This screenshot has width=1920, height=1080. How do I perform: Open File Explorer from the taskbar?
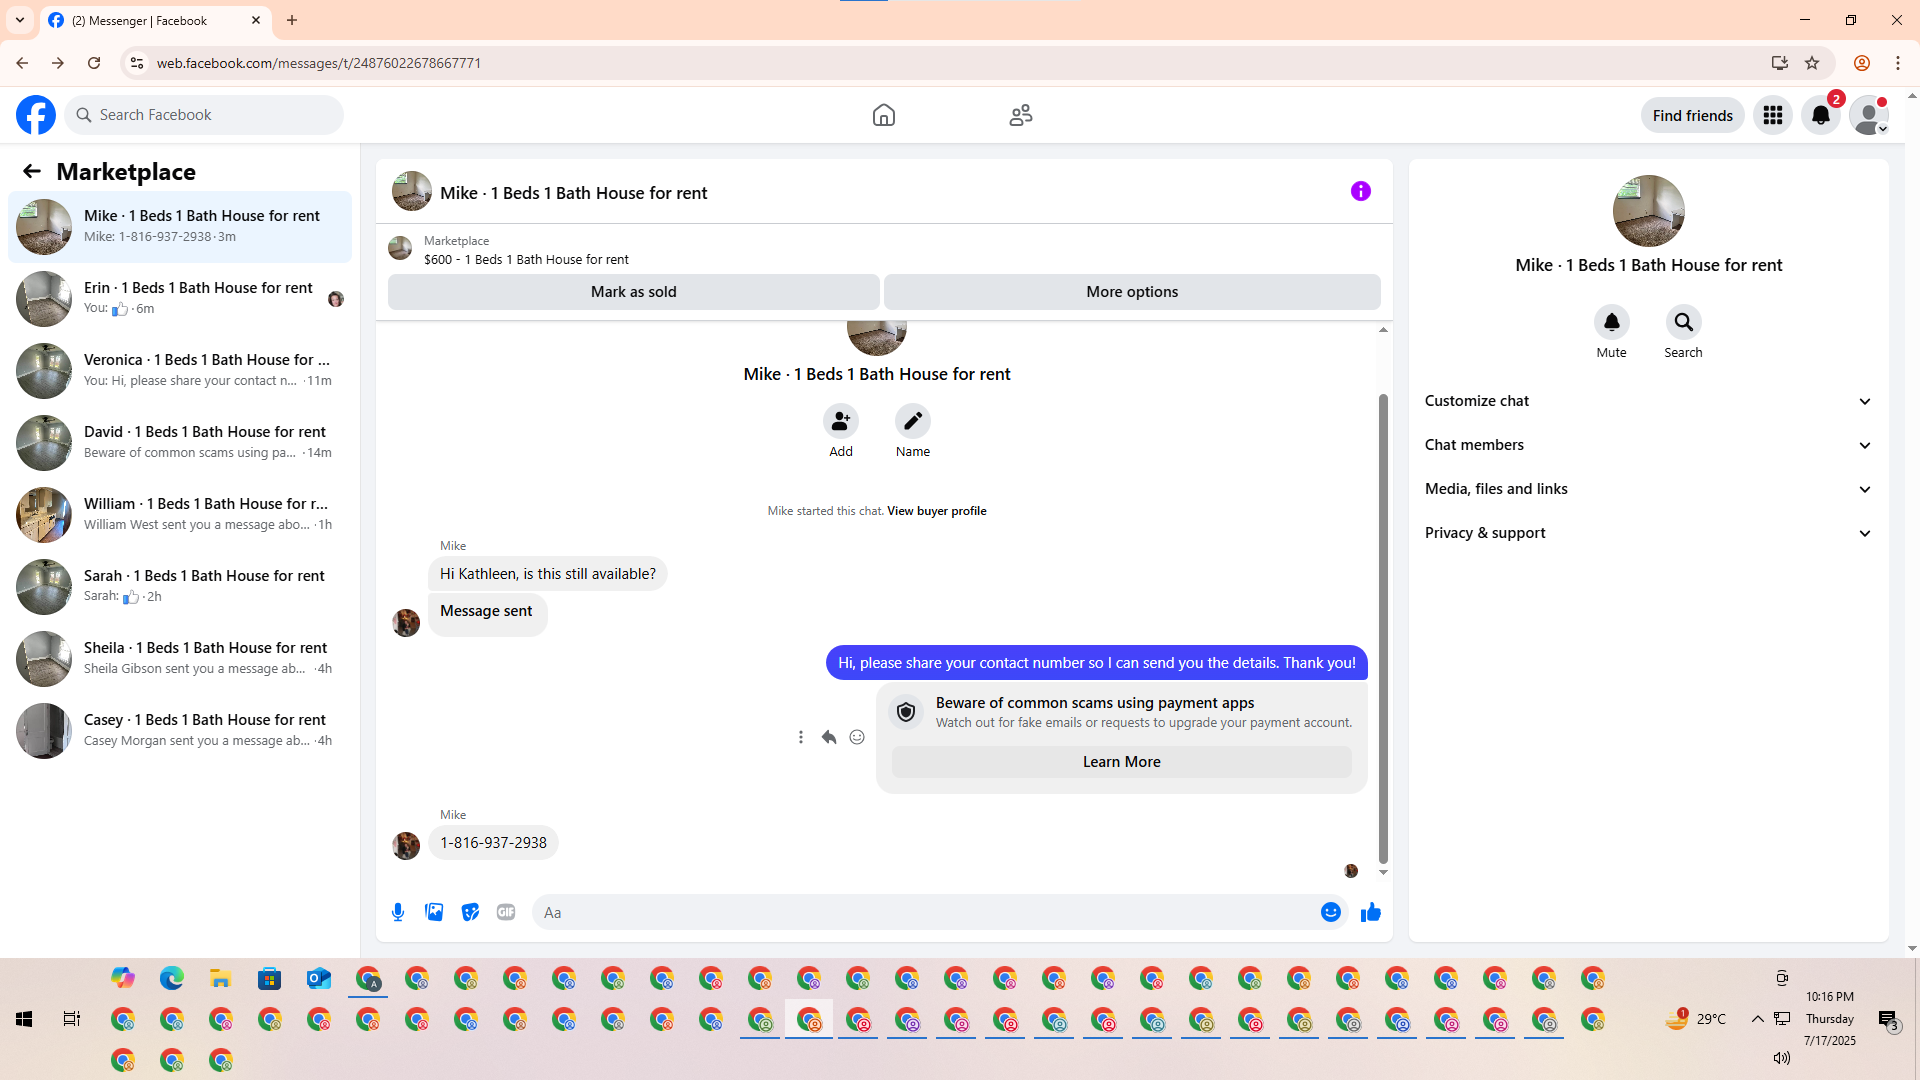coord(220,978)
